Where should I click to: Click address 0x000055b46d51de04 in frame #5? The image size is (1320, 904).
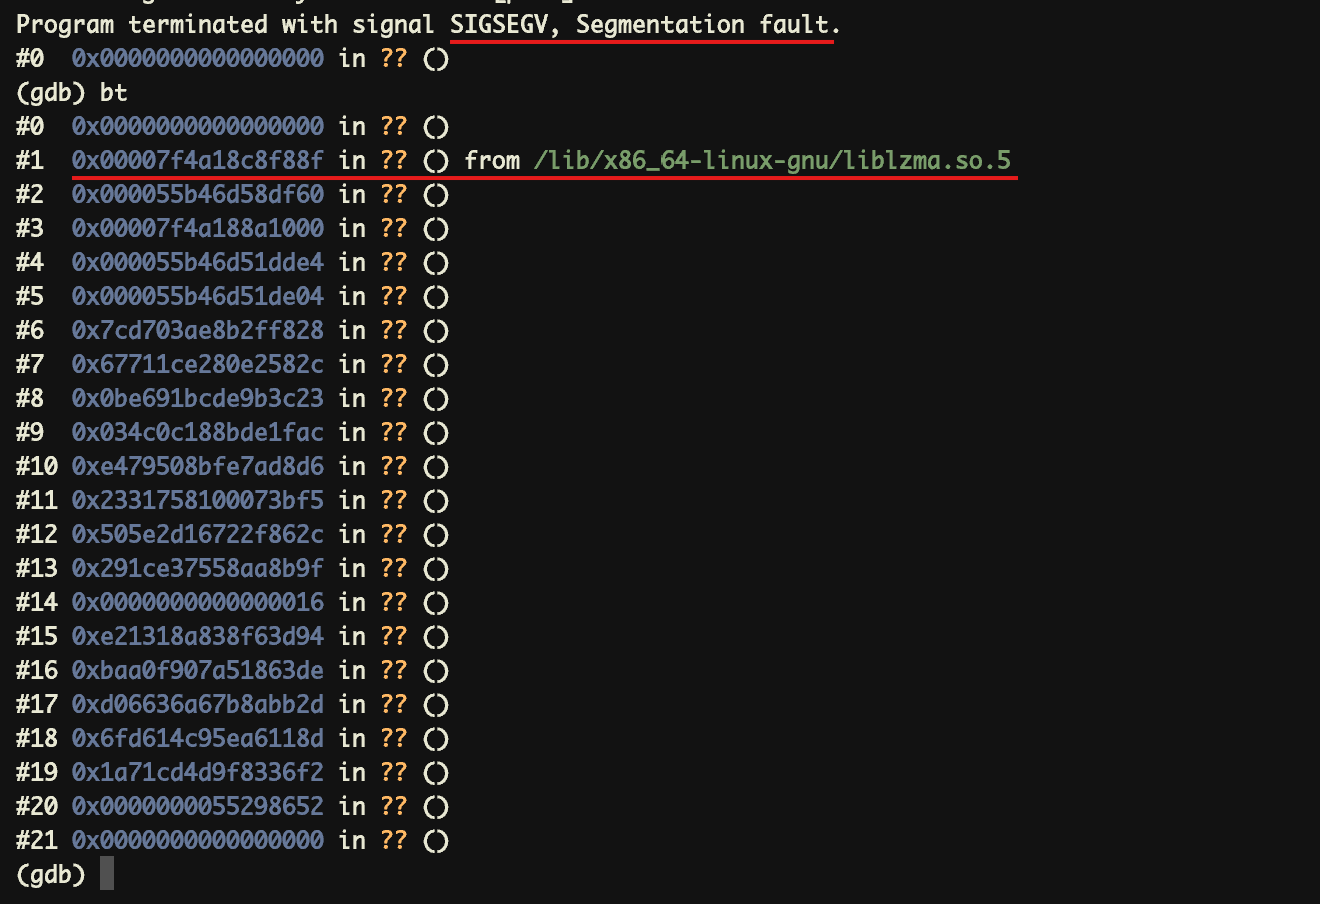tap(197, 296)
